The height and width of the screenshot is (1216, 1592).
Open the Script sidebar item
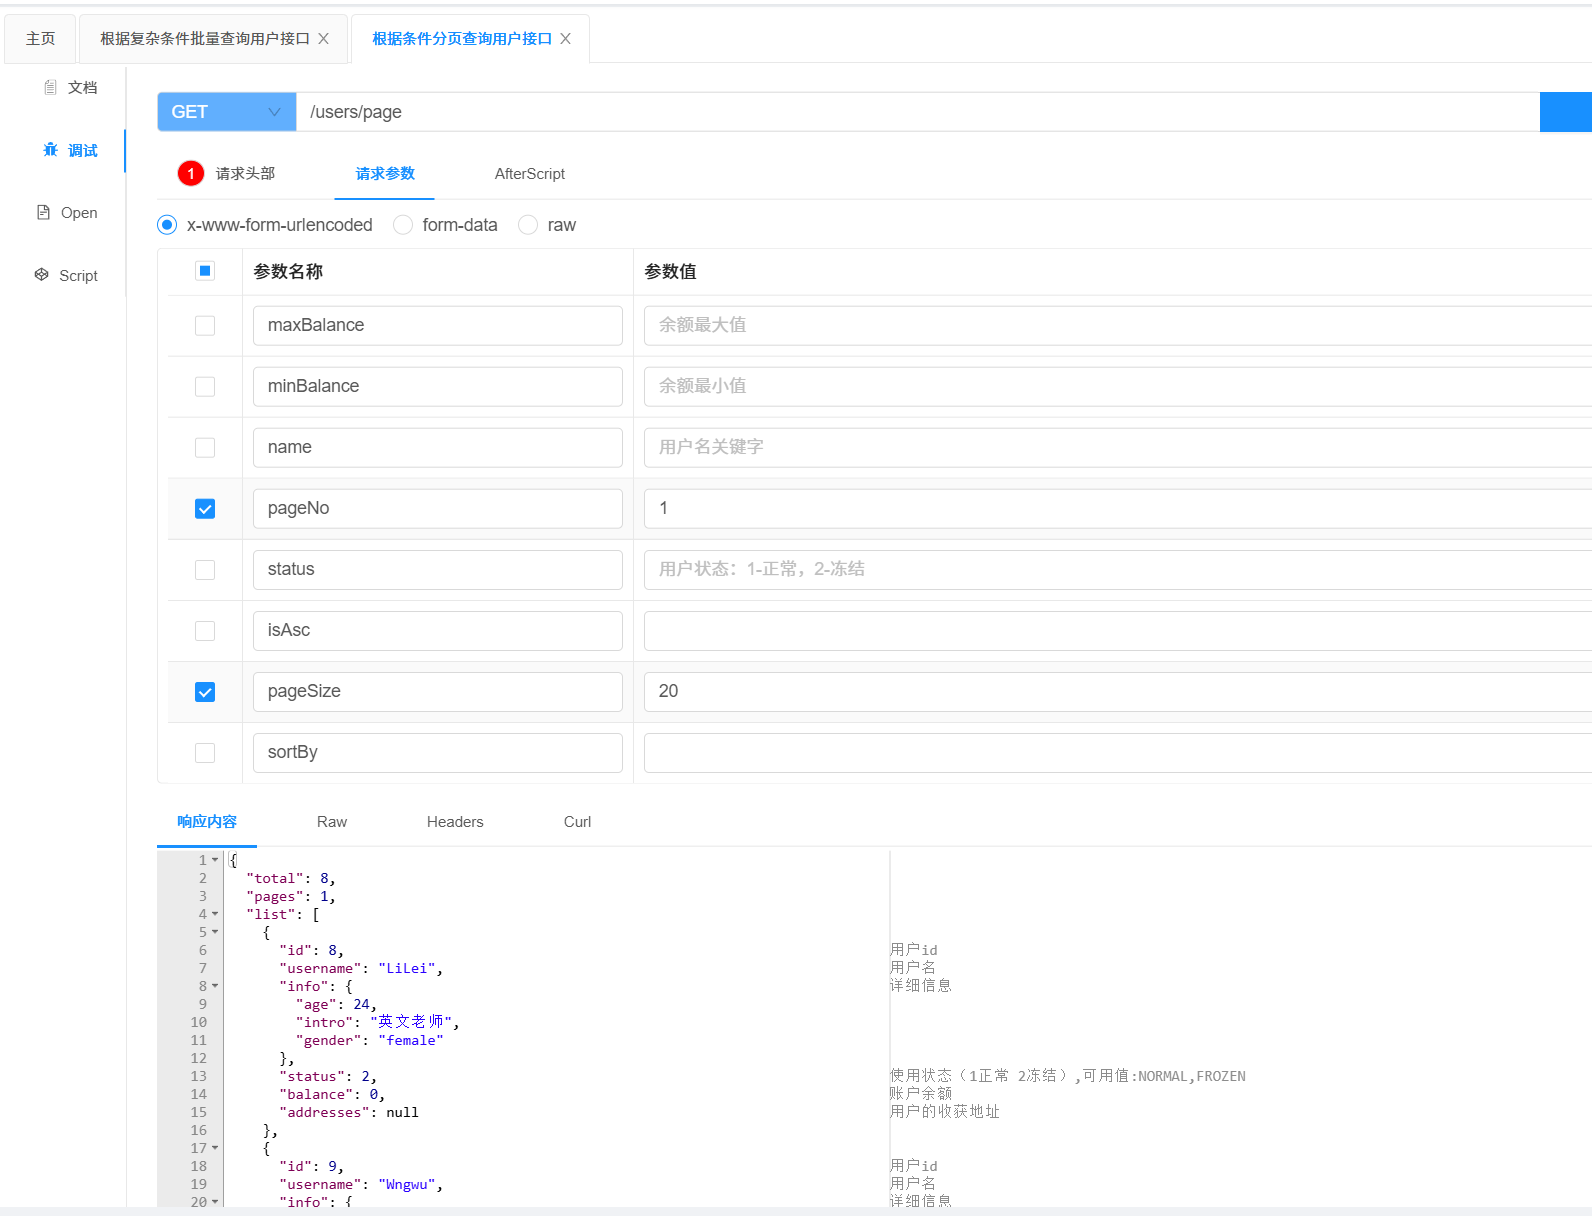tap(66, 275)
